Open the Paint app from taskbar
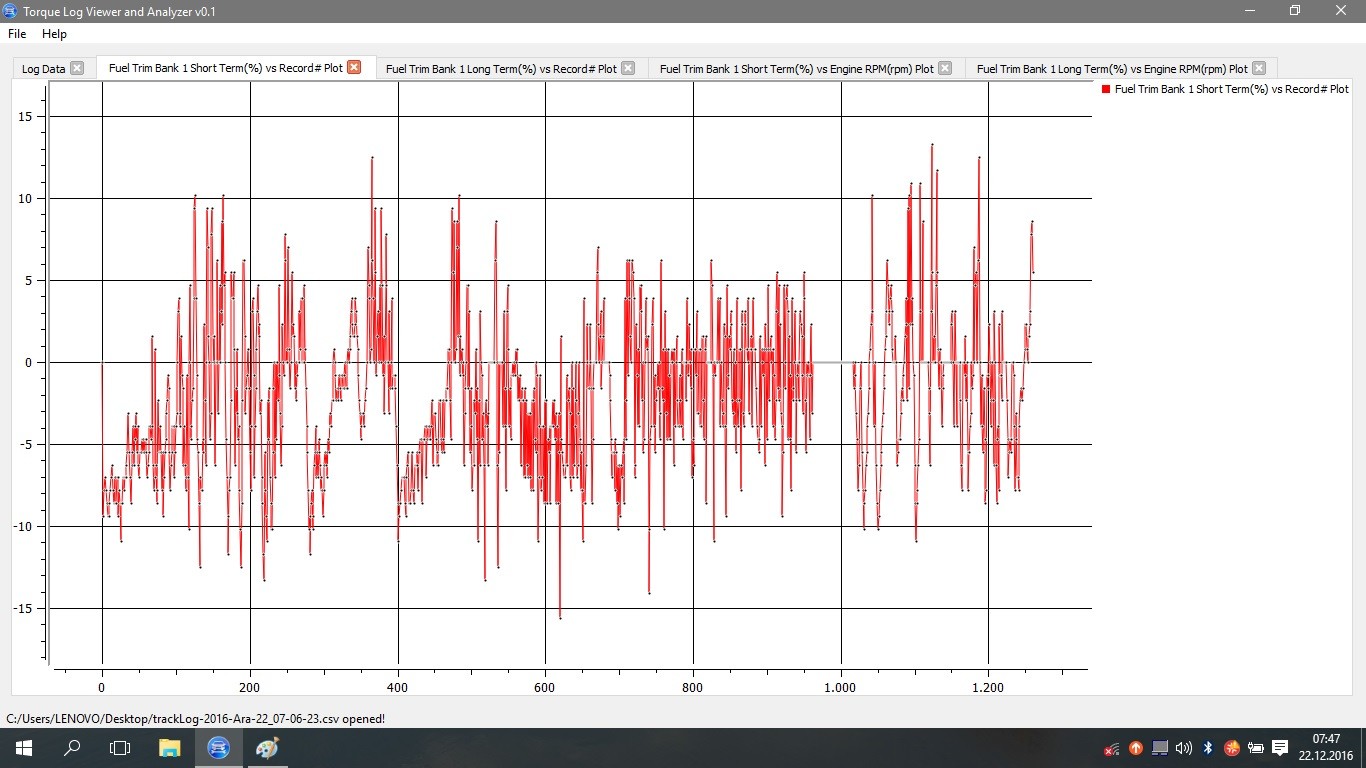Viewport: 1366px width, 768px height. (268, 748)
